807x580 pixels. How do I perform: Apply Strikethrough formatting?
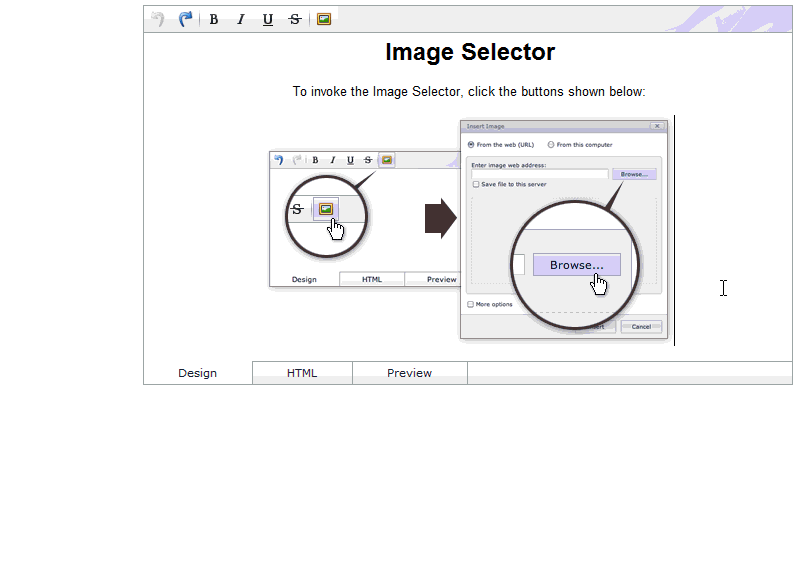293,18
